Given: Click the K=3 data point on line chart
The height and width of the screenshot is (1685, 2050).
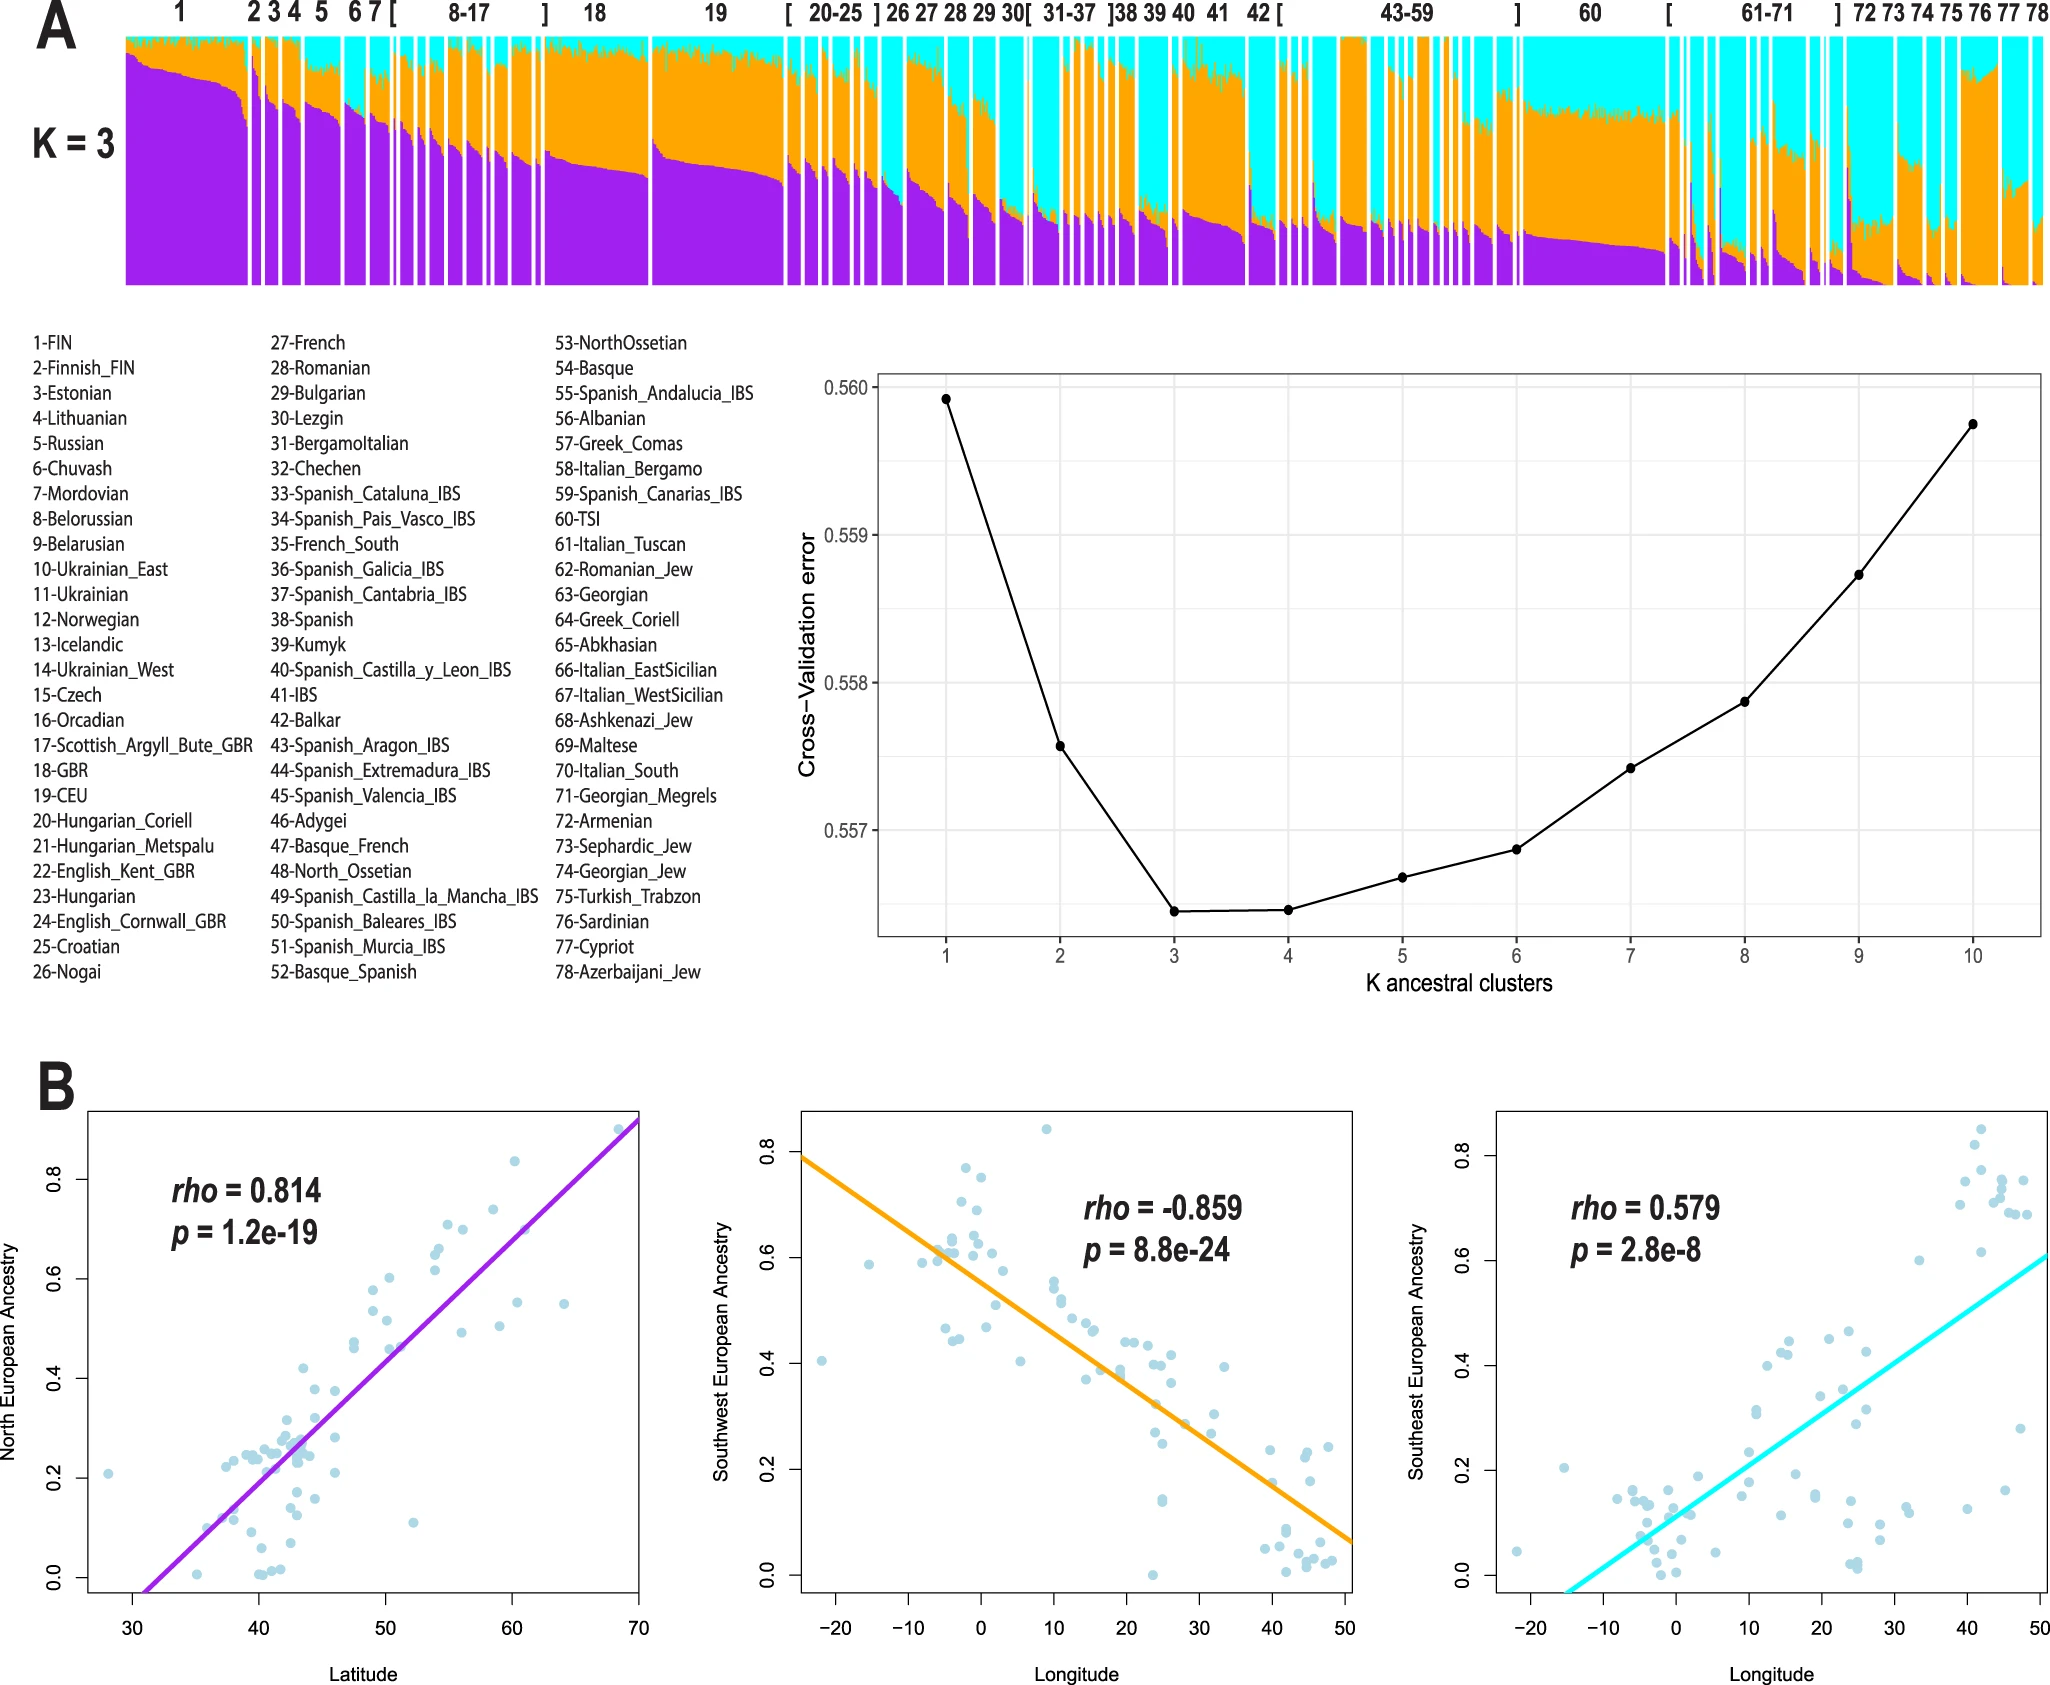Looking at the screenshot, I should tap(1174, 911).
